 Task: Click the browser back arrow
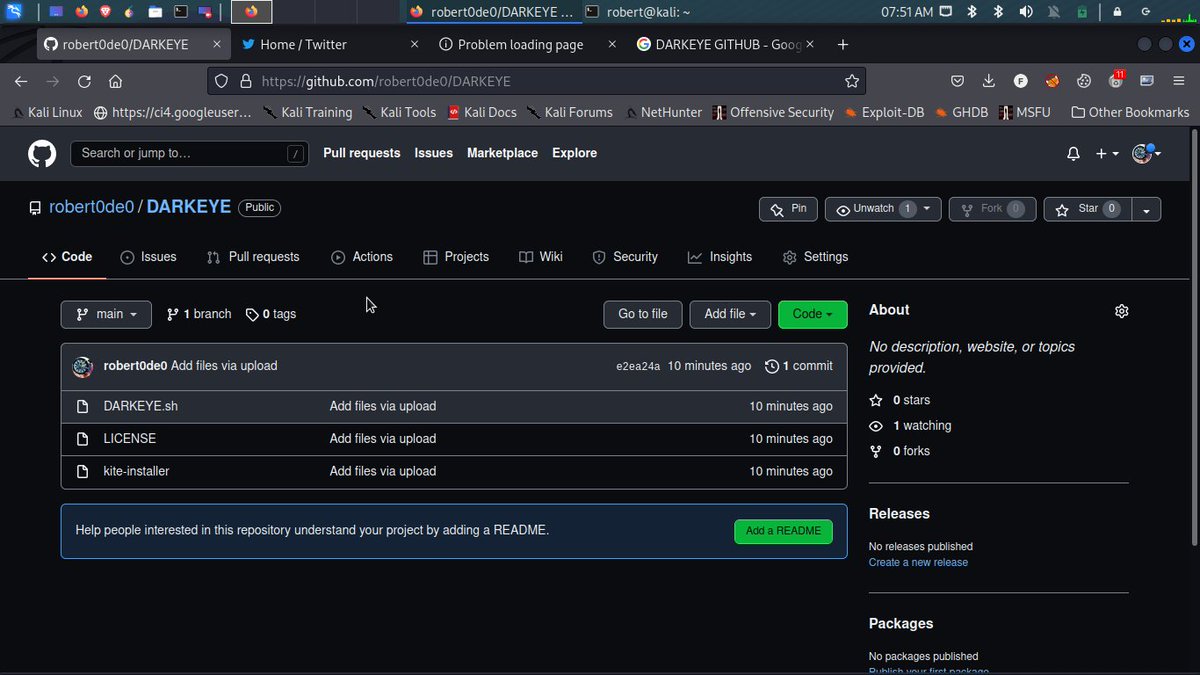click(21, 81)
